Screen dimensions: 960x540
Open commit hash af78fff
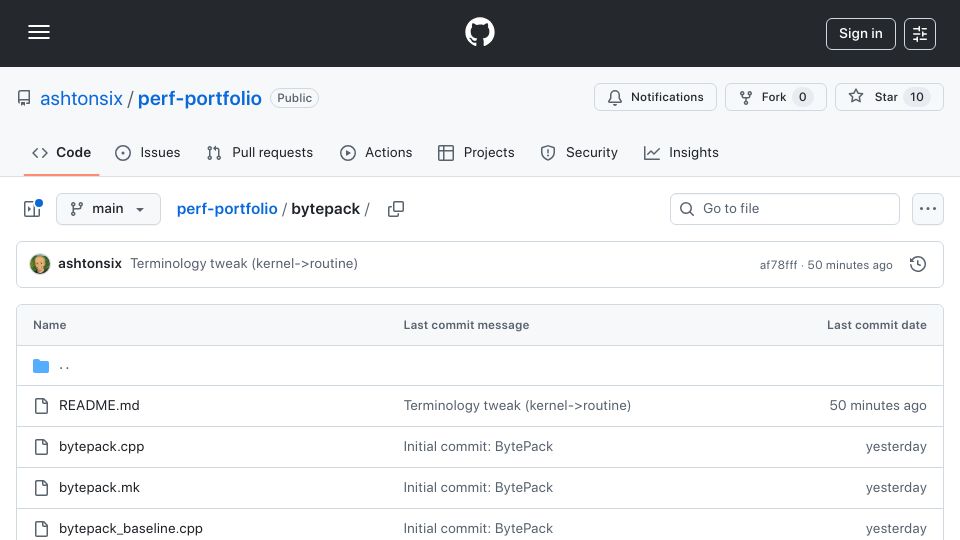click(x=778, y=265)
